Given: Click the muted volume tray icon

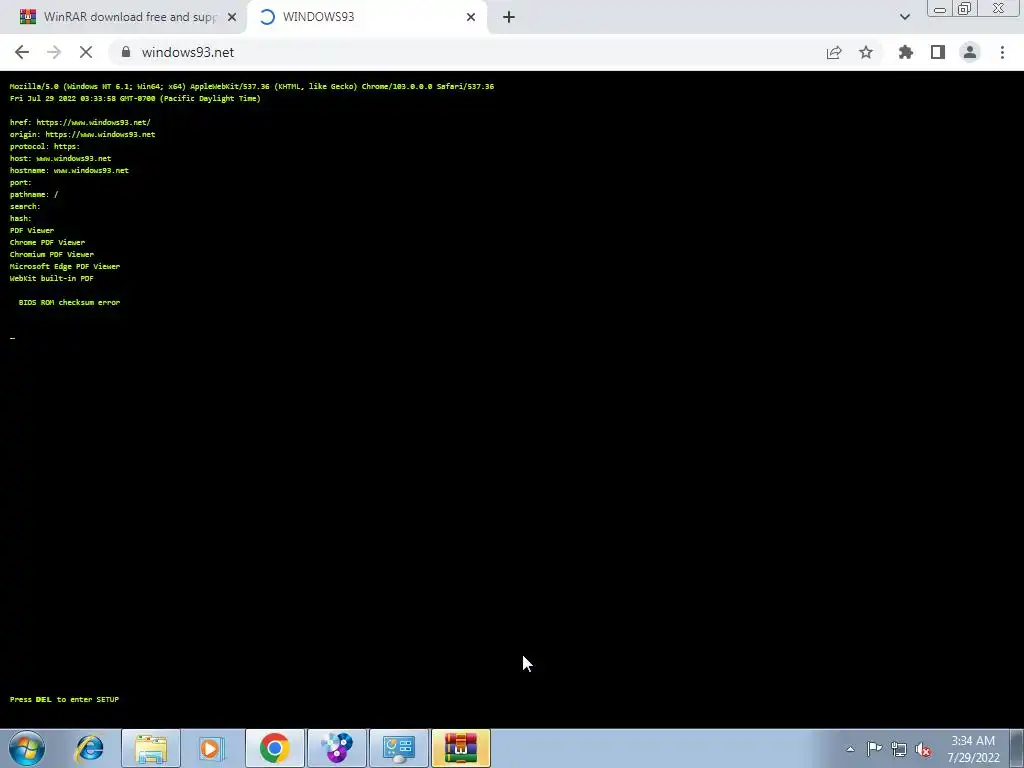Looking at the screenshot, I should 923,749.
